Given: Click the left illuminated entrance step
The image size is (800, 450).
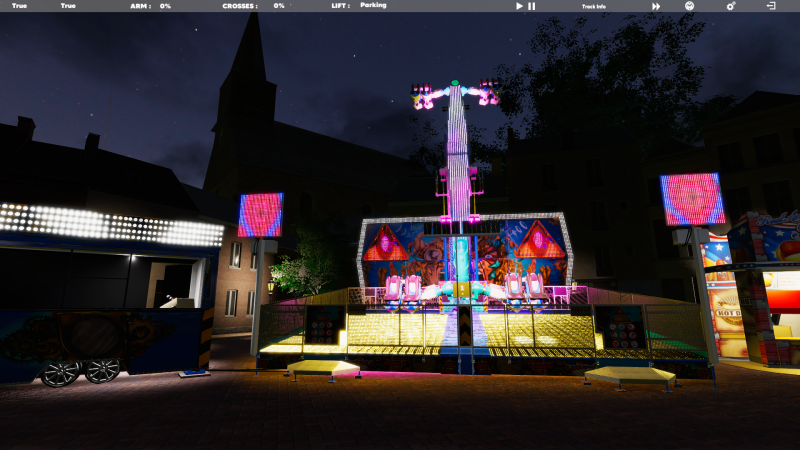Looking at the screenshot, I should tap(323, 369).
